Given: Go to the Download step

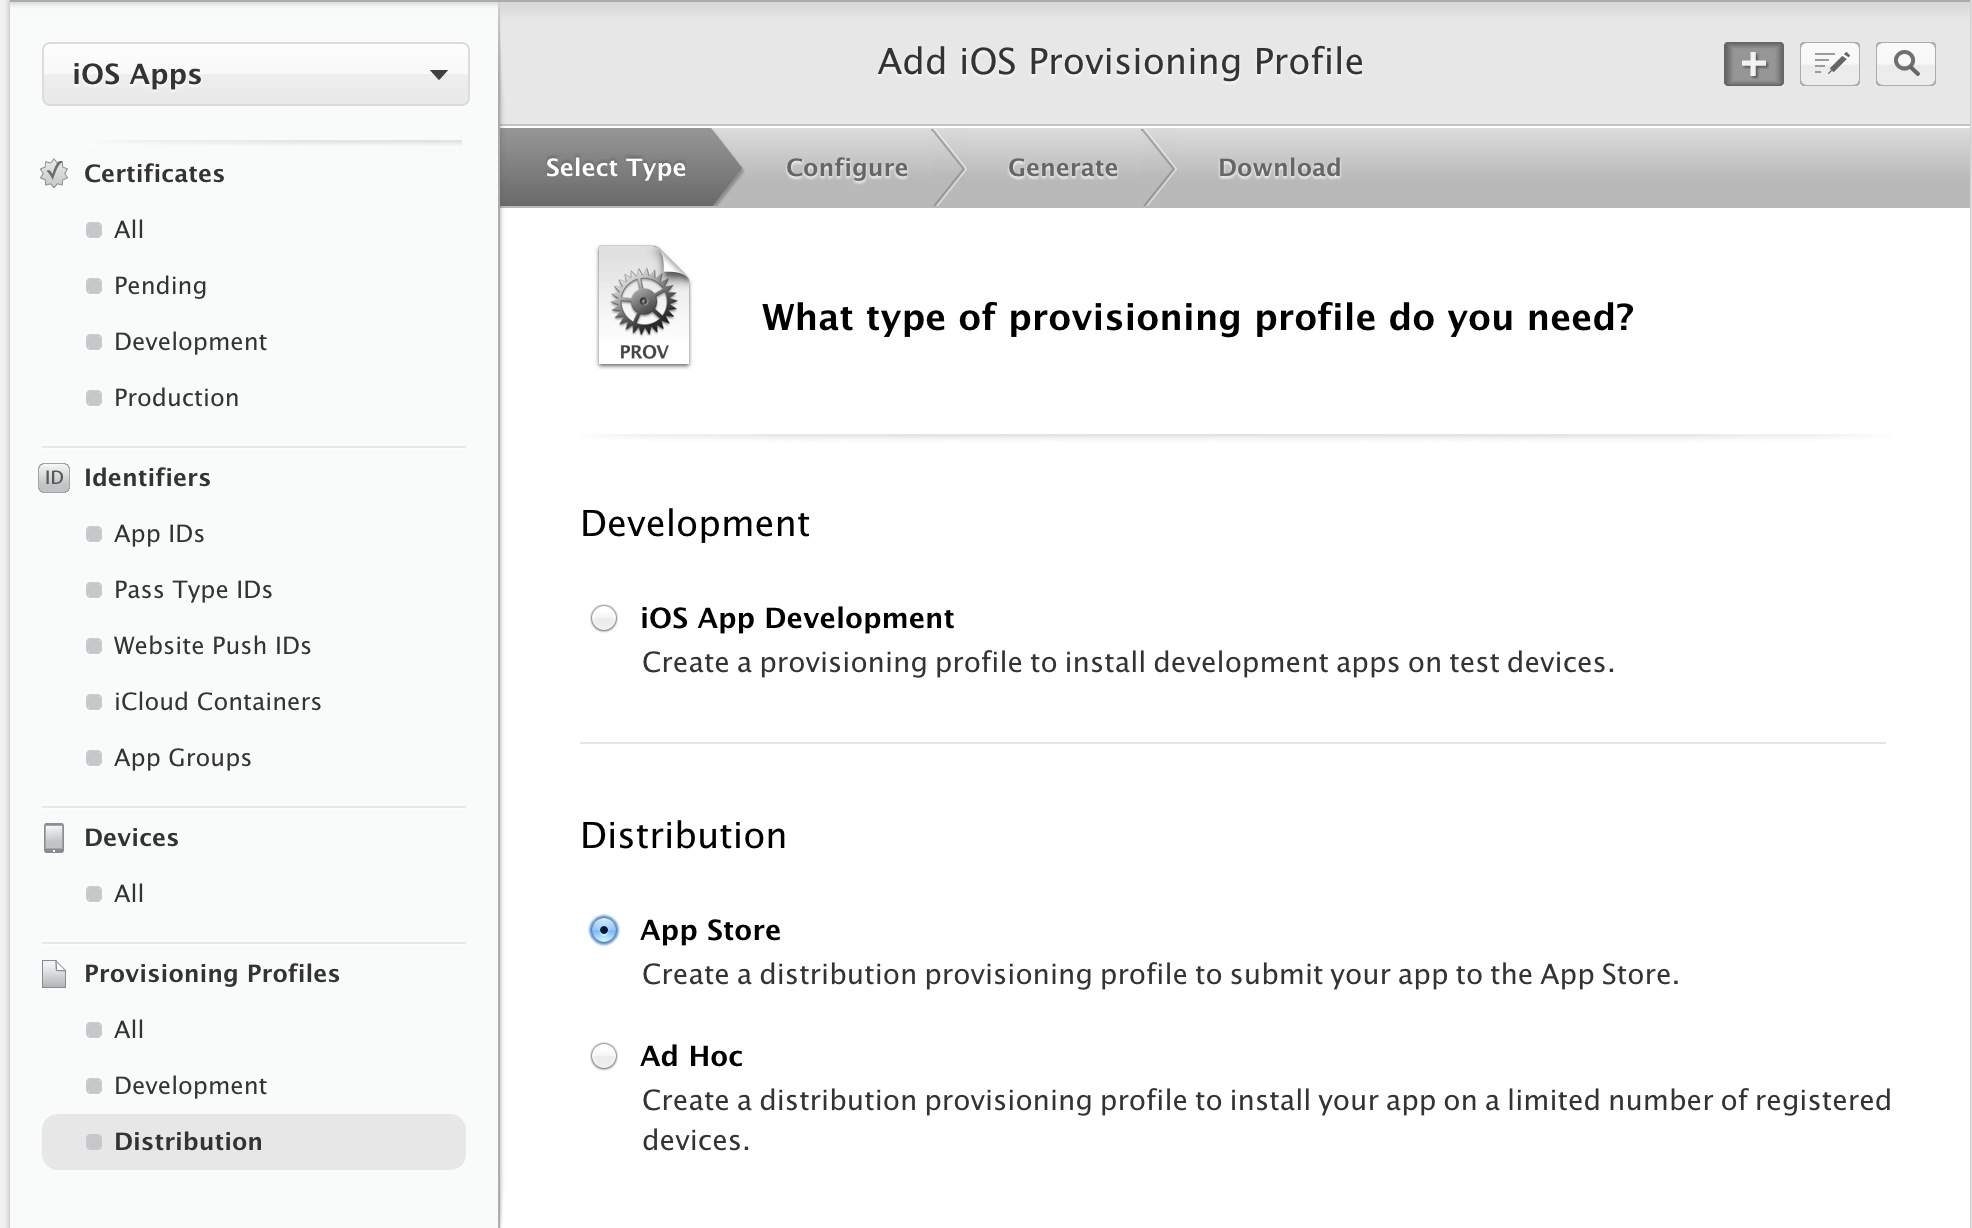Looking at the screenshot, I should [1279, 167].
